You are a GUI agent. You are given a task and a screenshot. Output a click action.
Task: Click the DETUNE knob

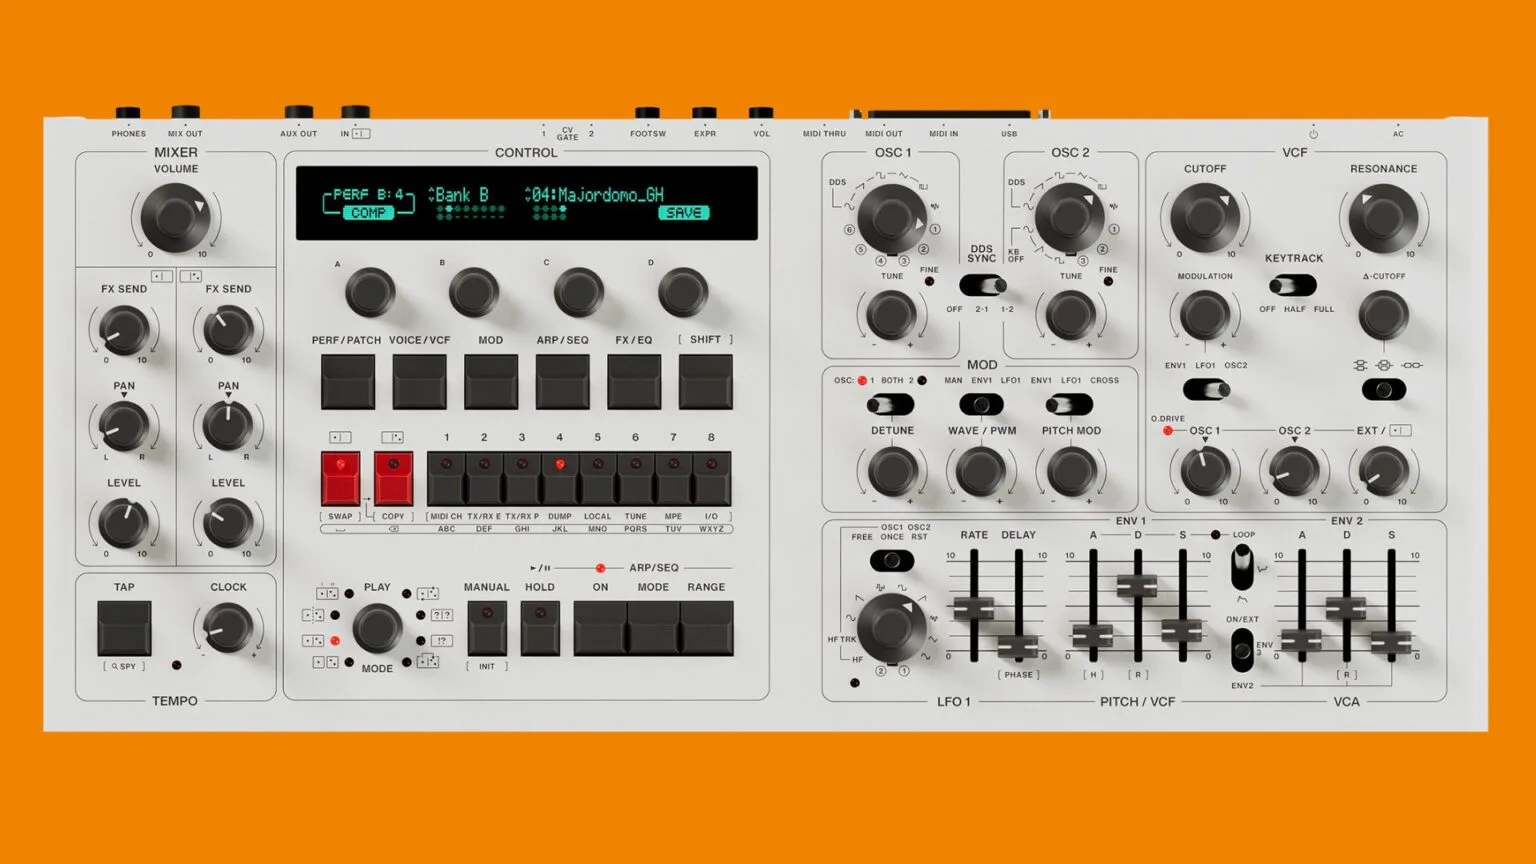click(x=892, y=470)
